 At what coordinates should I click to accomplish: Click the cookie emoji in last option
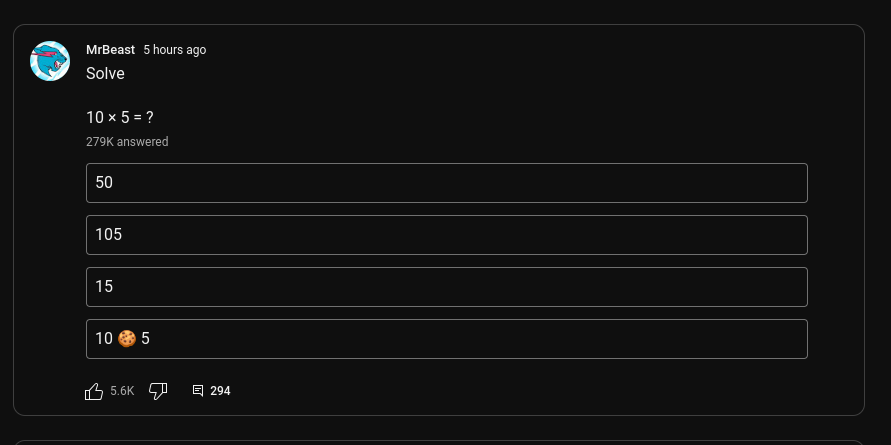click(127, 339)
